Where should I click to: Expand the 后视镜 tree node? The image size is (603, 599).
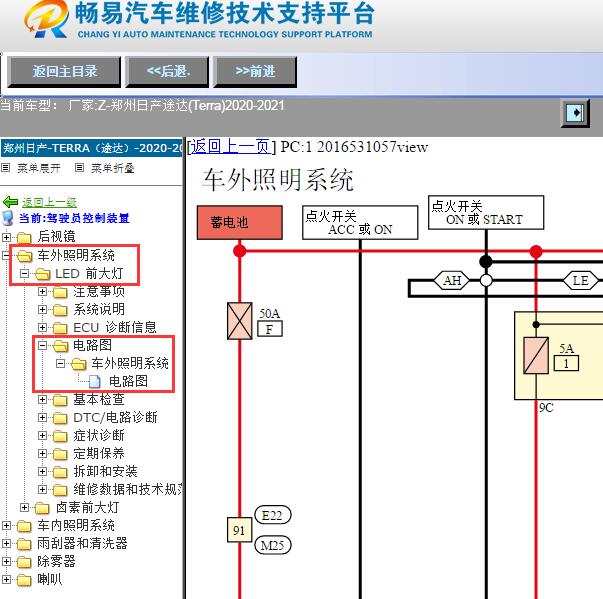(7, 237)
